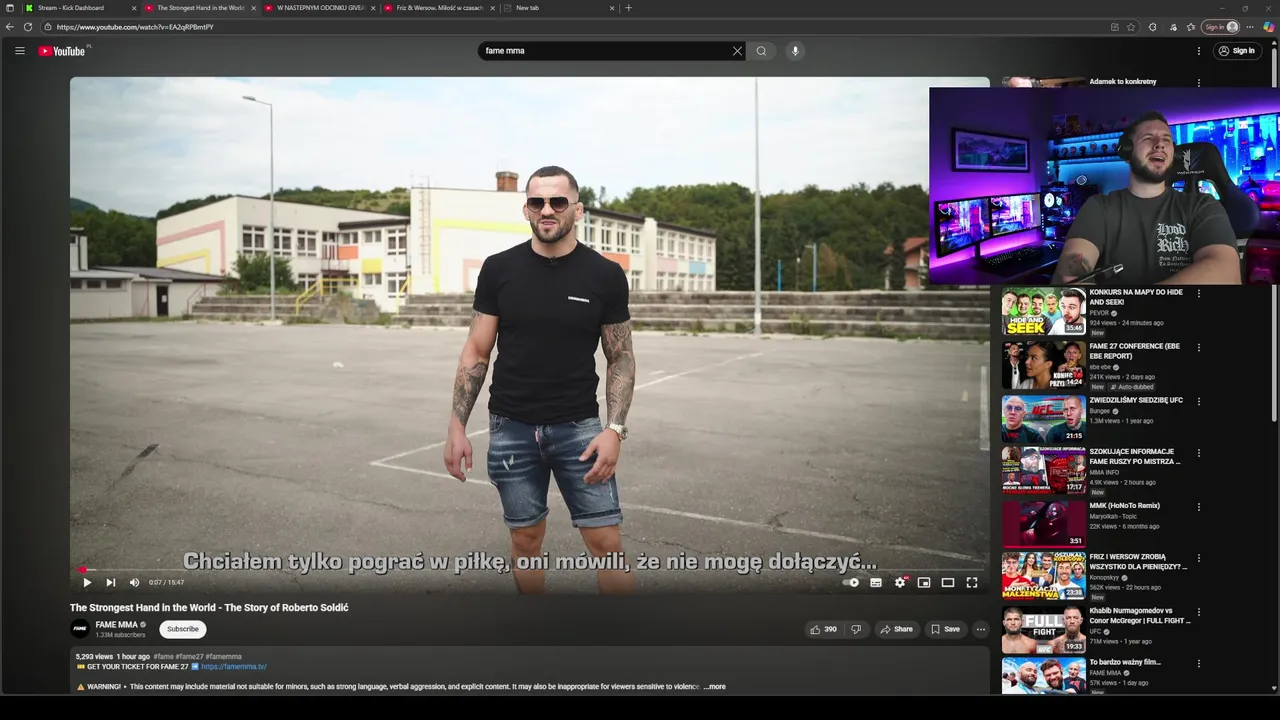Switch to theater mode
The height and width of the screenshot is (720, 1280).
(948, 582)
